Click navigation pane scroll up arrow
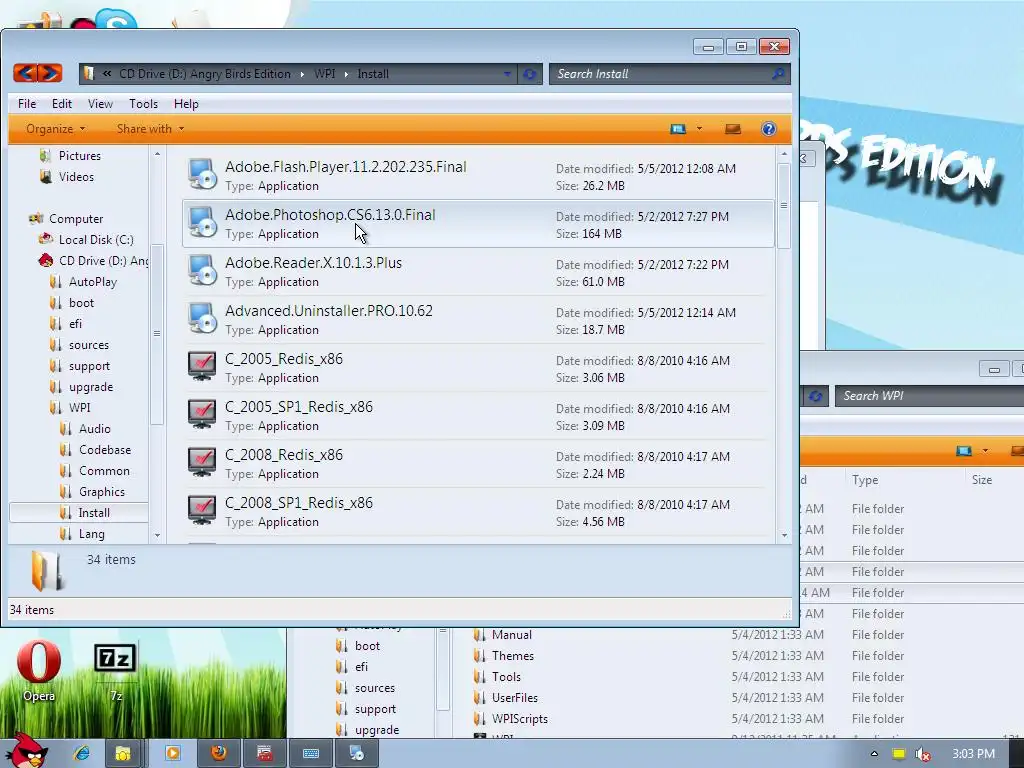This screenshot has width=1024, height=768. (157, 154)
